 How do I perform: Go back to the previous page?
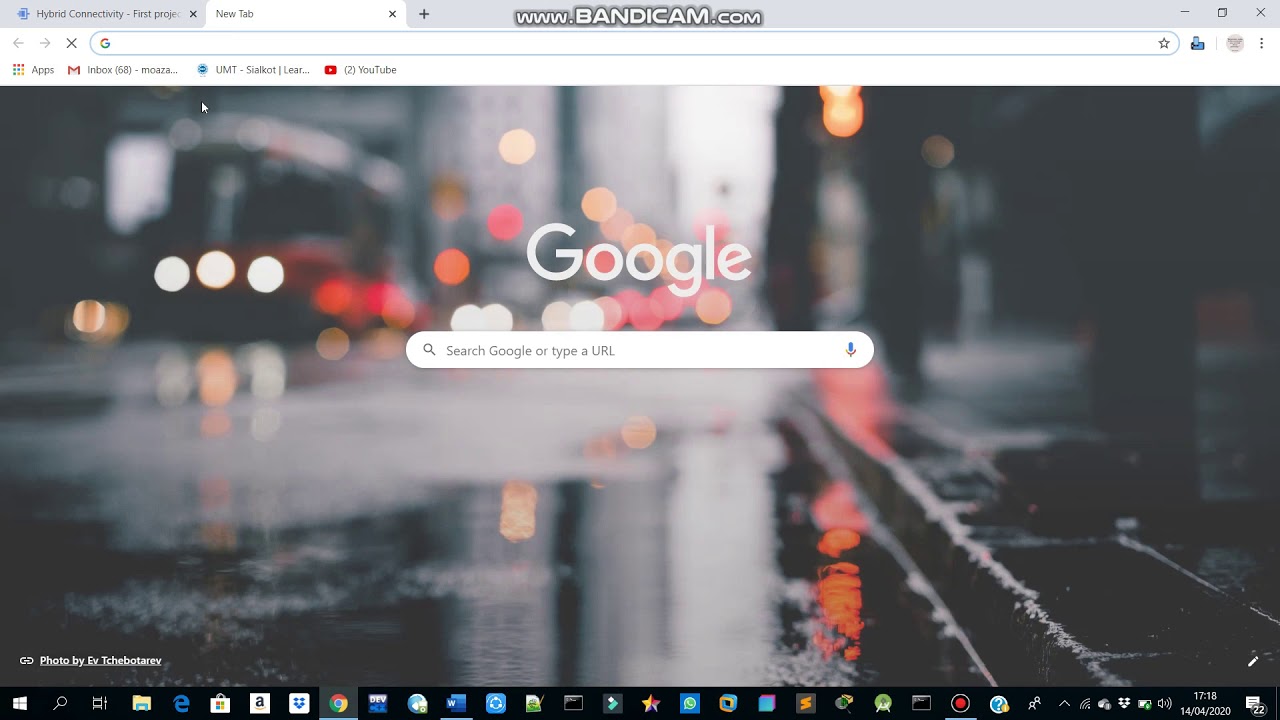(18, 43)
